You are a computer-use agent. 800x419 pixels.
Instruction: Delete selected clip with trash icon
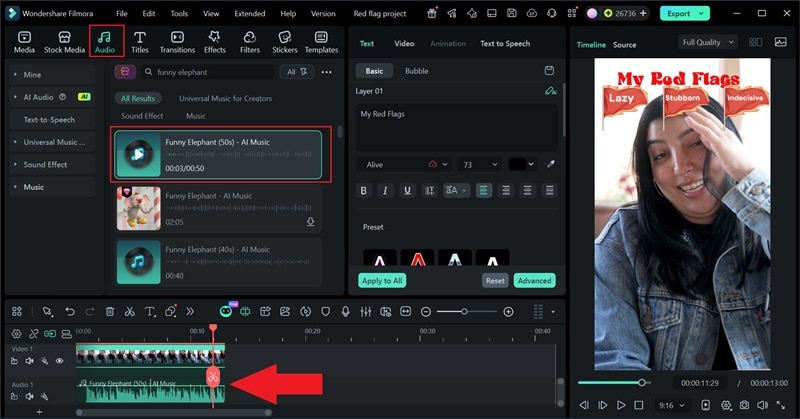[x=110, y=311]
